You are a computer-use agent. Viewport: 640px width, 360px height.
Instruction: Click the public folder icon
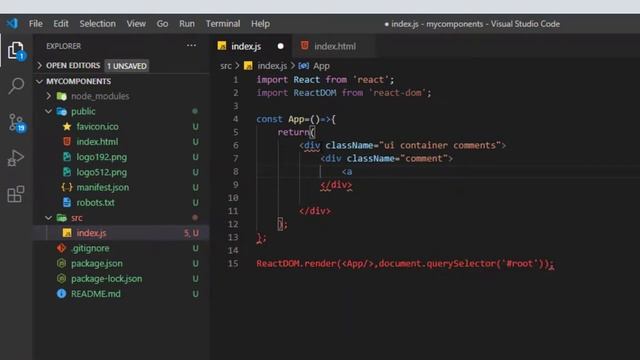[62, 111]
